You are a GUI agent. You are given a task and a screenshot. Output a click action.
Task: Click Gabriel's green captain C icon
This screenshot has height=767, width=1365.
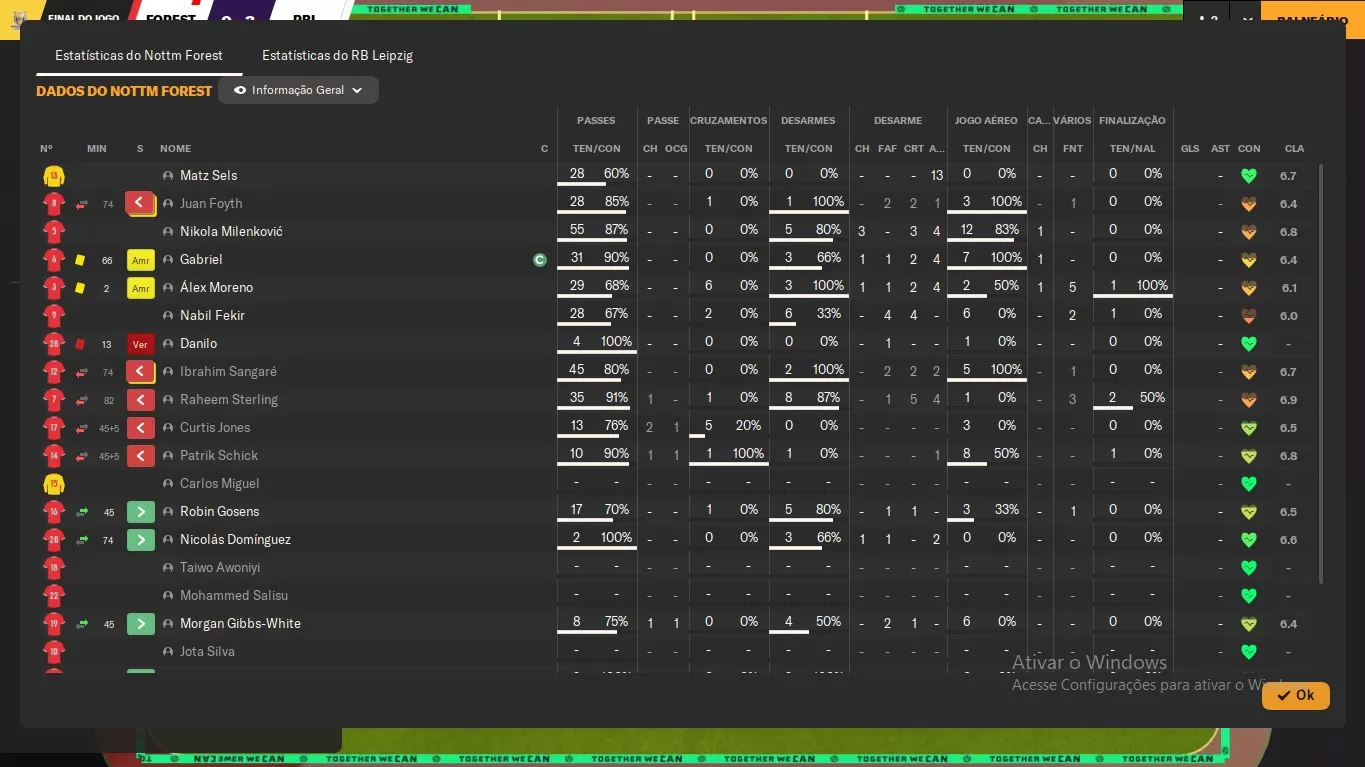pos(540,260)
